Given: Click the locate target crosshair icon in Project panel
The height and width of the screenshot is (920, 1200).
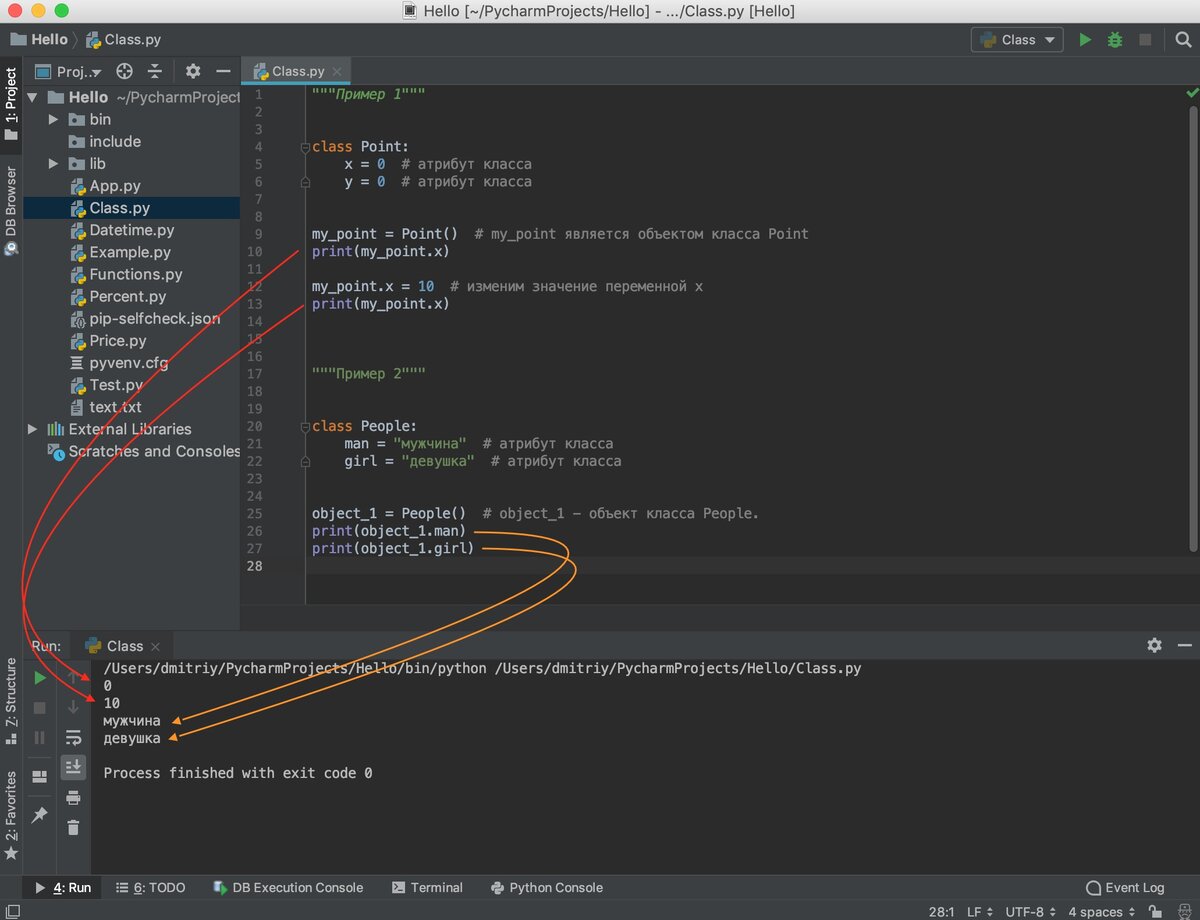Looking at the screenshot, I should (x=124, y=71).
